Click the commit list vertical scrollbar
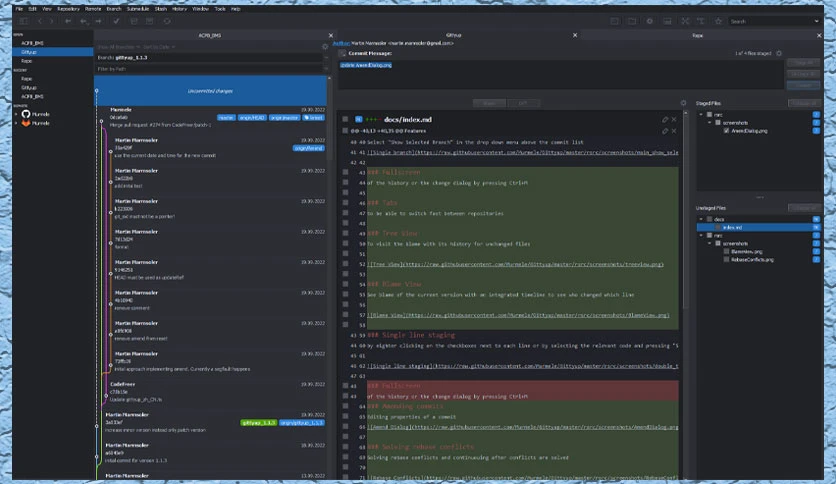 click(x=329, y=120)
